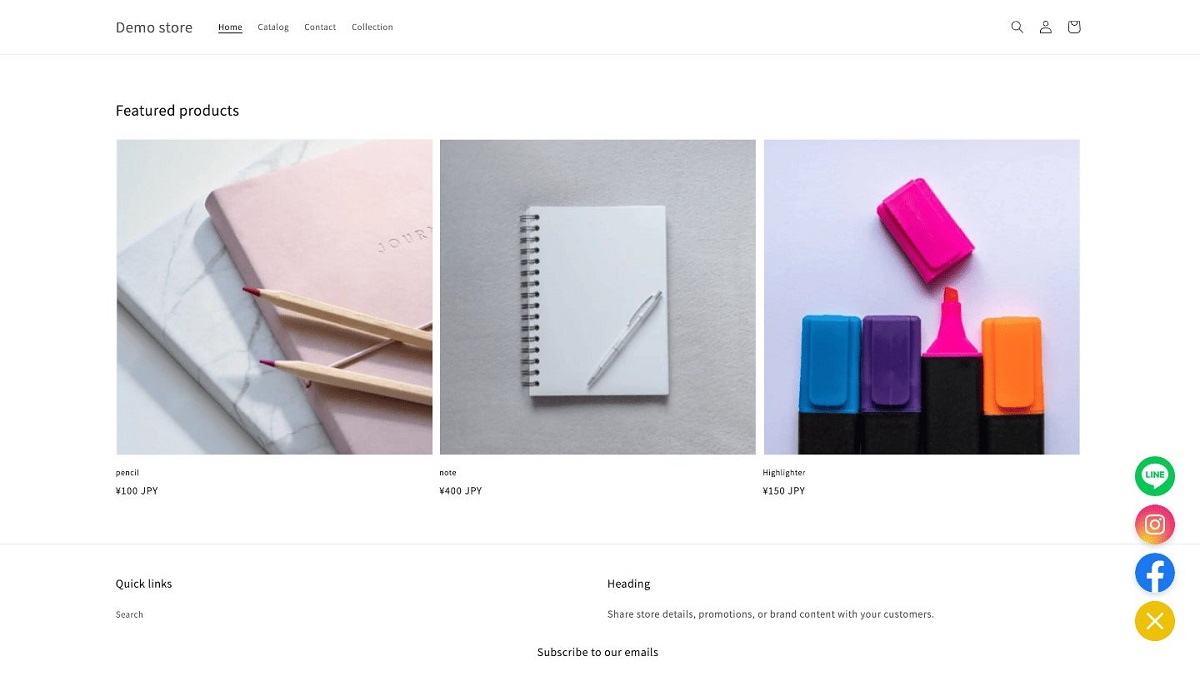Navigate to the Contact page
Viewport: 1200px width, 699px height.
click(x=320, y=27)
